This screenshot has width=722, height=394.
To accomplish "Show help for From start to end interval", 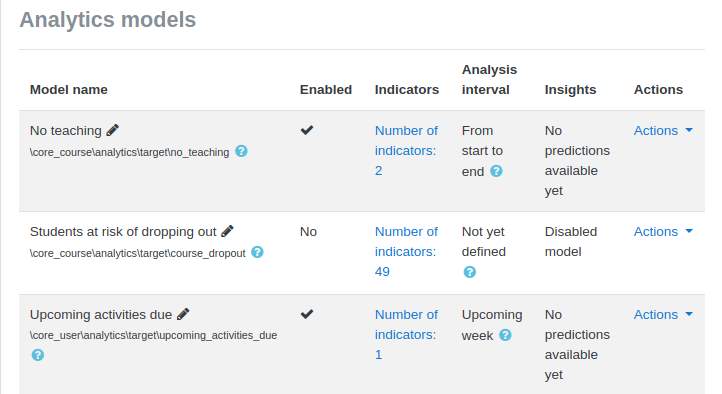I will click(496, 171).
